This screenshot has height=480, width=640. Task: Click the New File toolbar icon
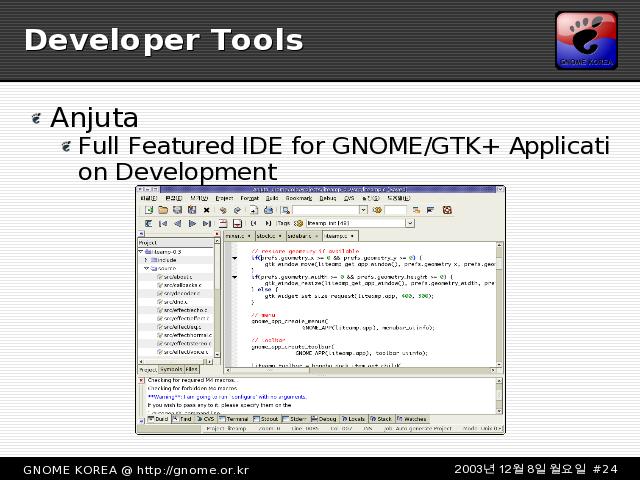click(149, 210)
